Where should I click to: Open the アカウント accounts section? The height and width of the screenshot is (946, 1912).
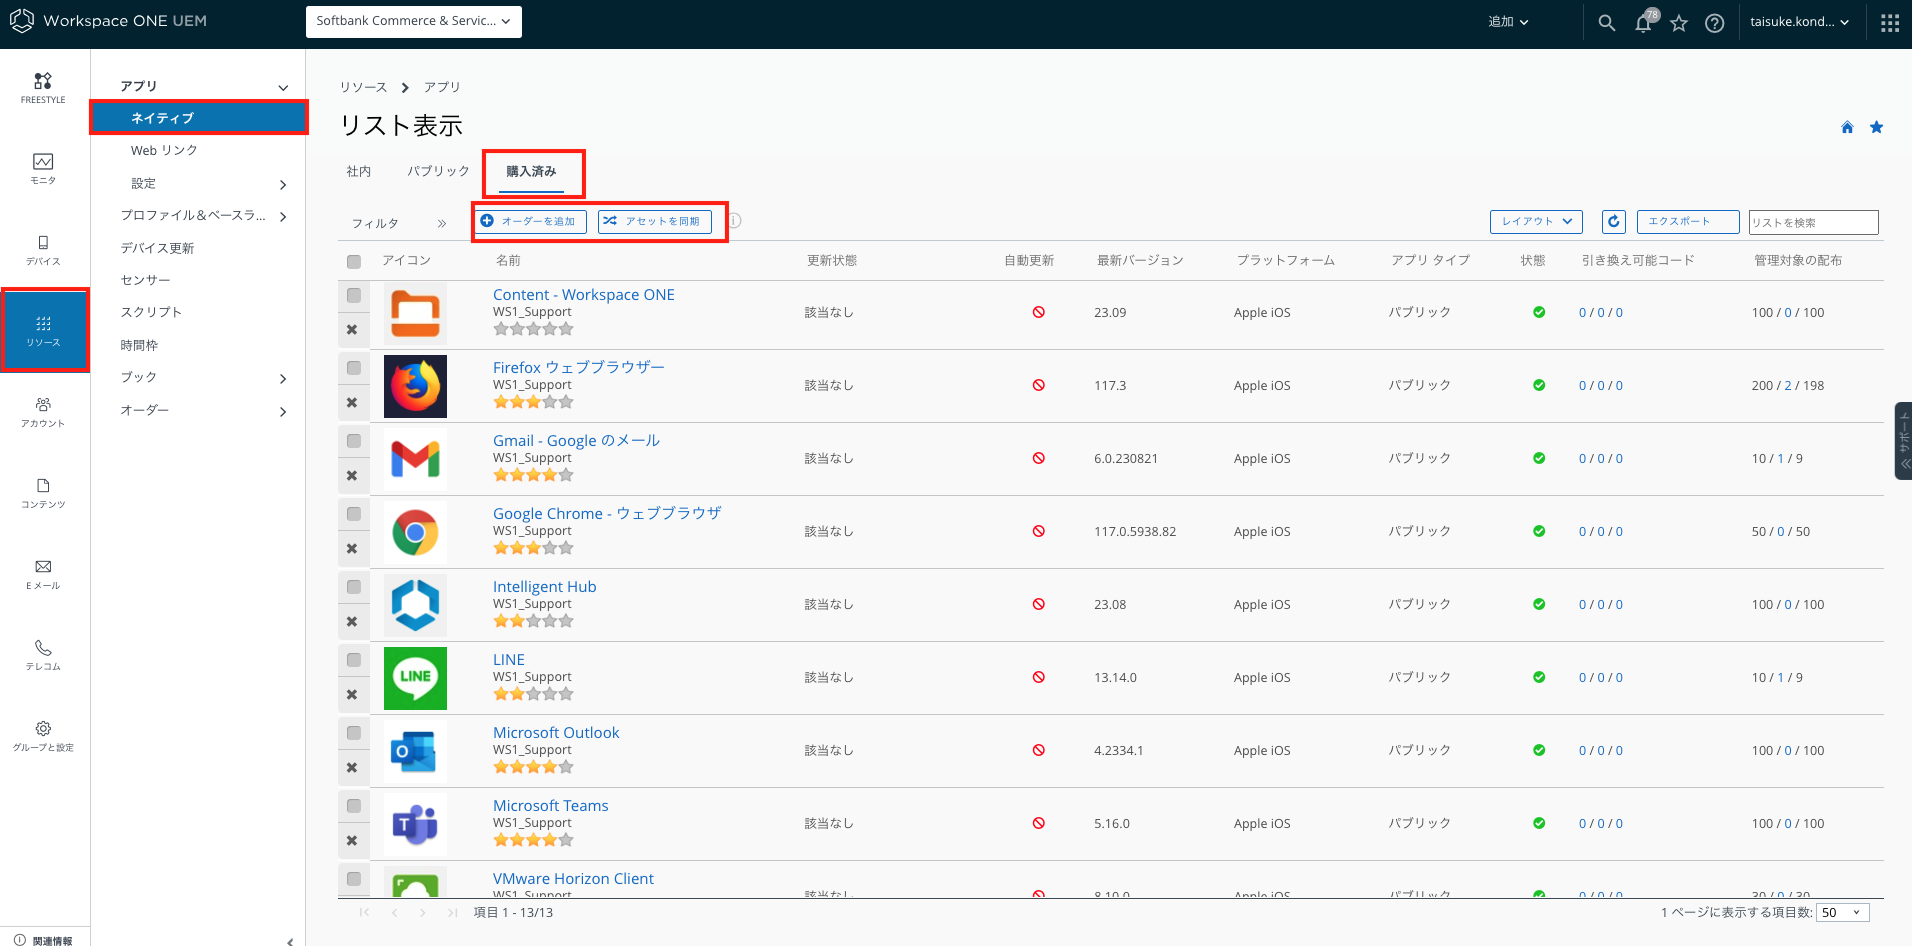[43, 412]
